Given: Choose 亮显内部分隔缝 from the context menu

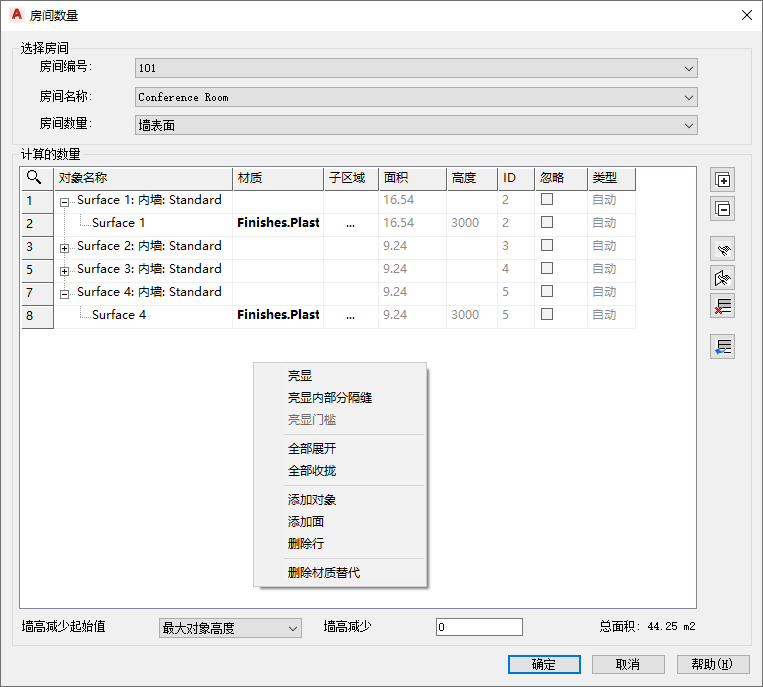Looking at the screenshot, I should click(340, 398).
